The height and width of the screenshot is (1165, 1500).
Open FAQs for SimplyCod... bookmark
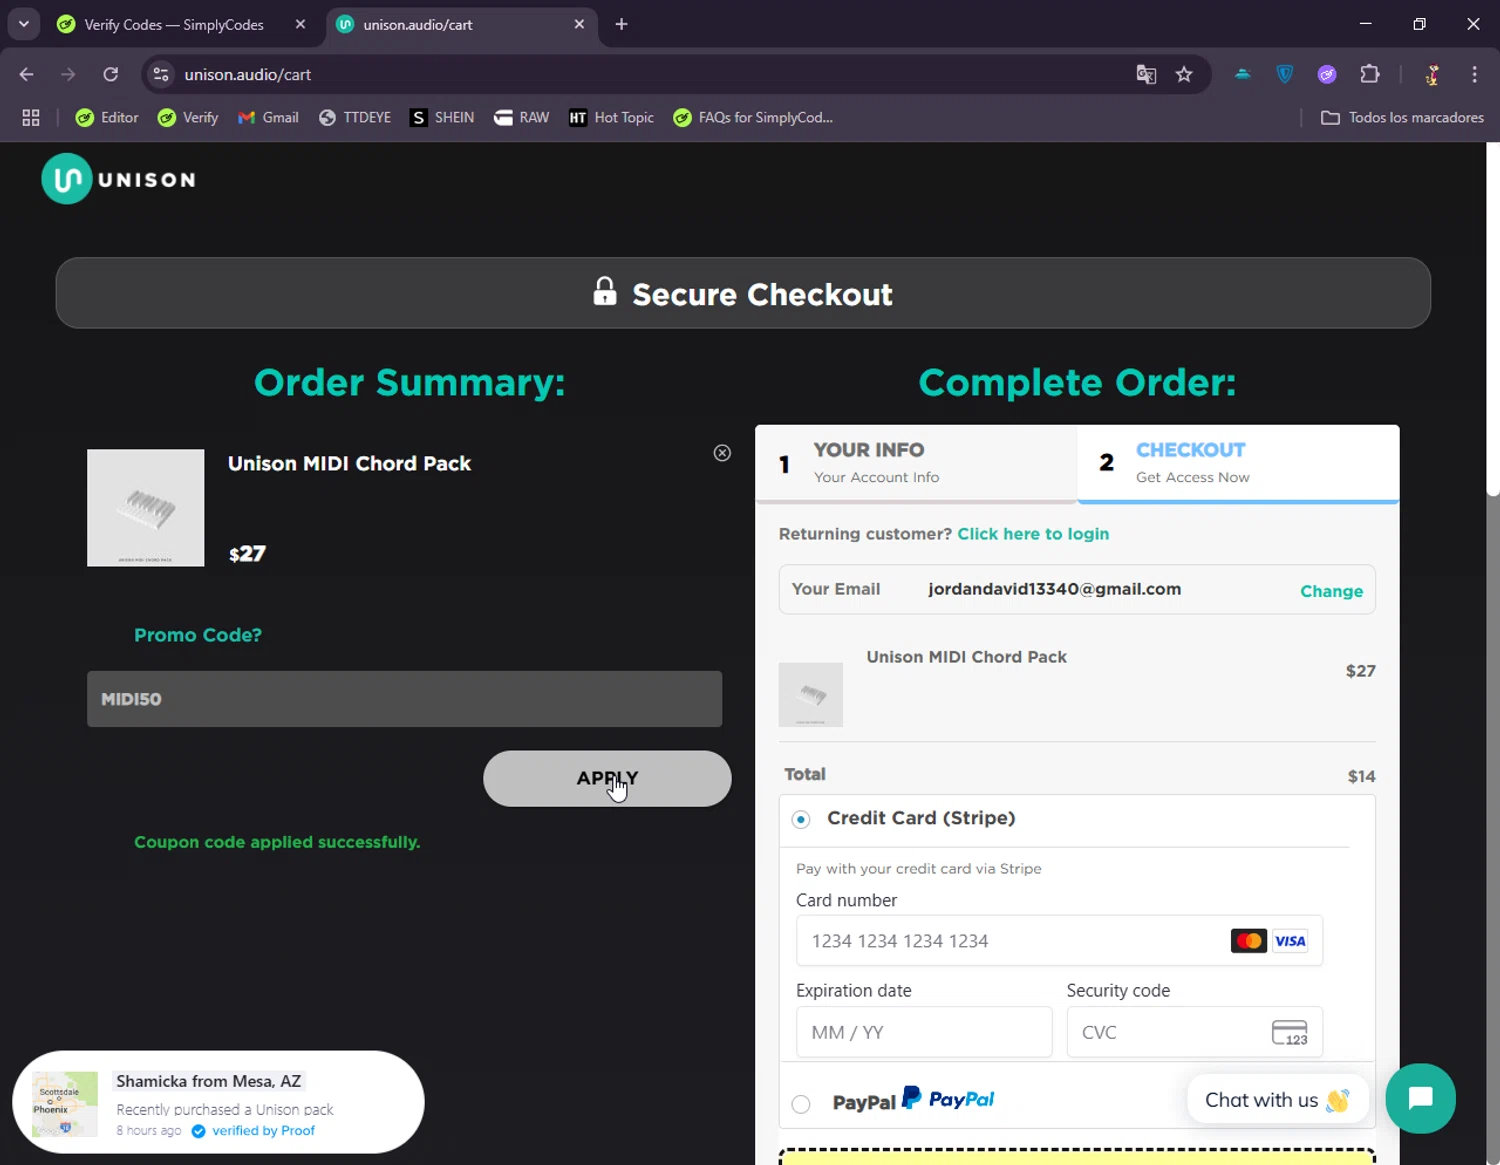click(753, 118)
